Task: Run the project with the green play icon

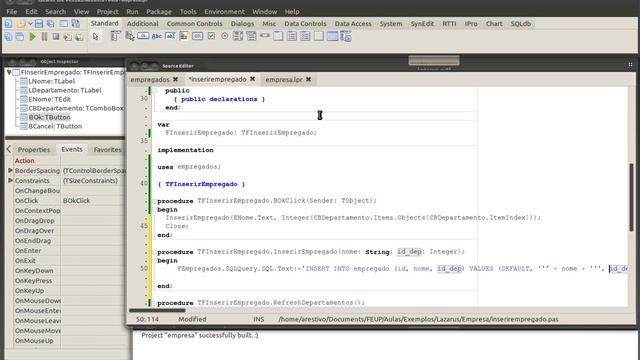Action: [x=32, y=37]
